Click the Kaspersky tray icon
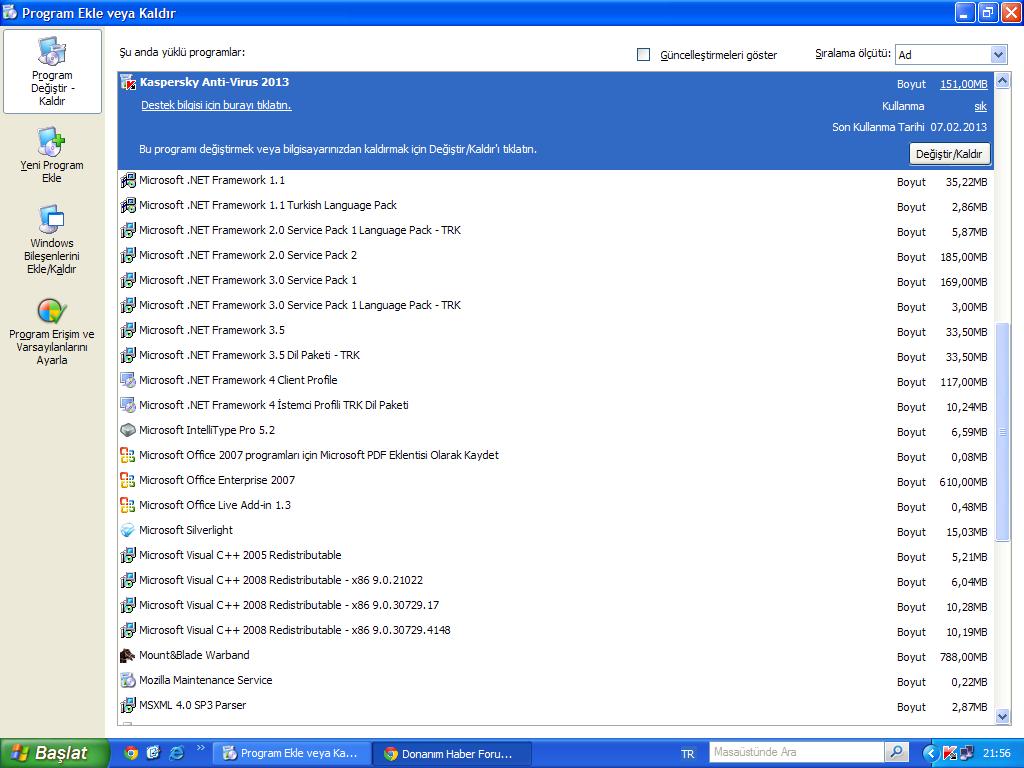 [950, 753]
